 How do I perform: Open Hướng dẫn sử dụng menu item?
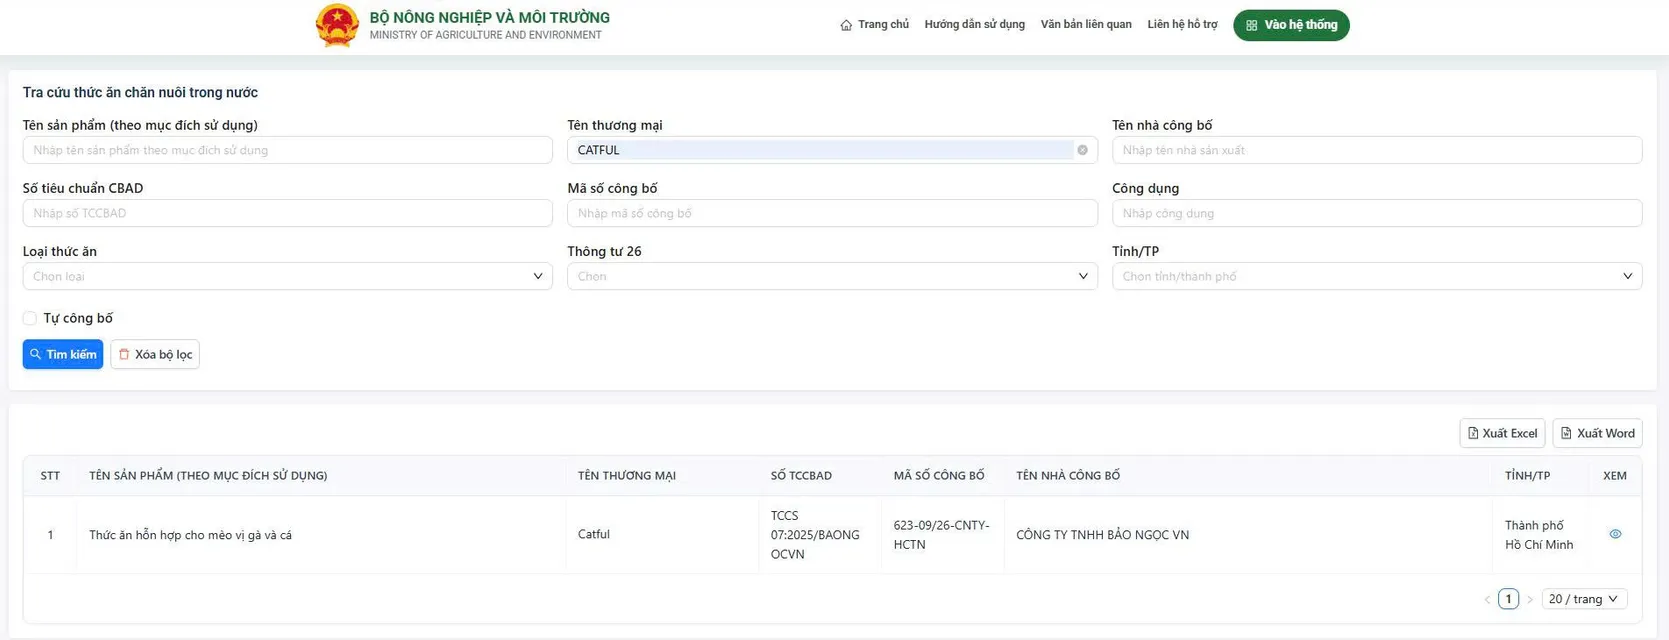tap(974, 25)
